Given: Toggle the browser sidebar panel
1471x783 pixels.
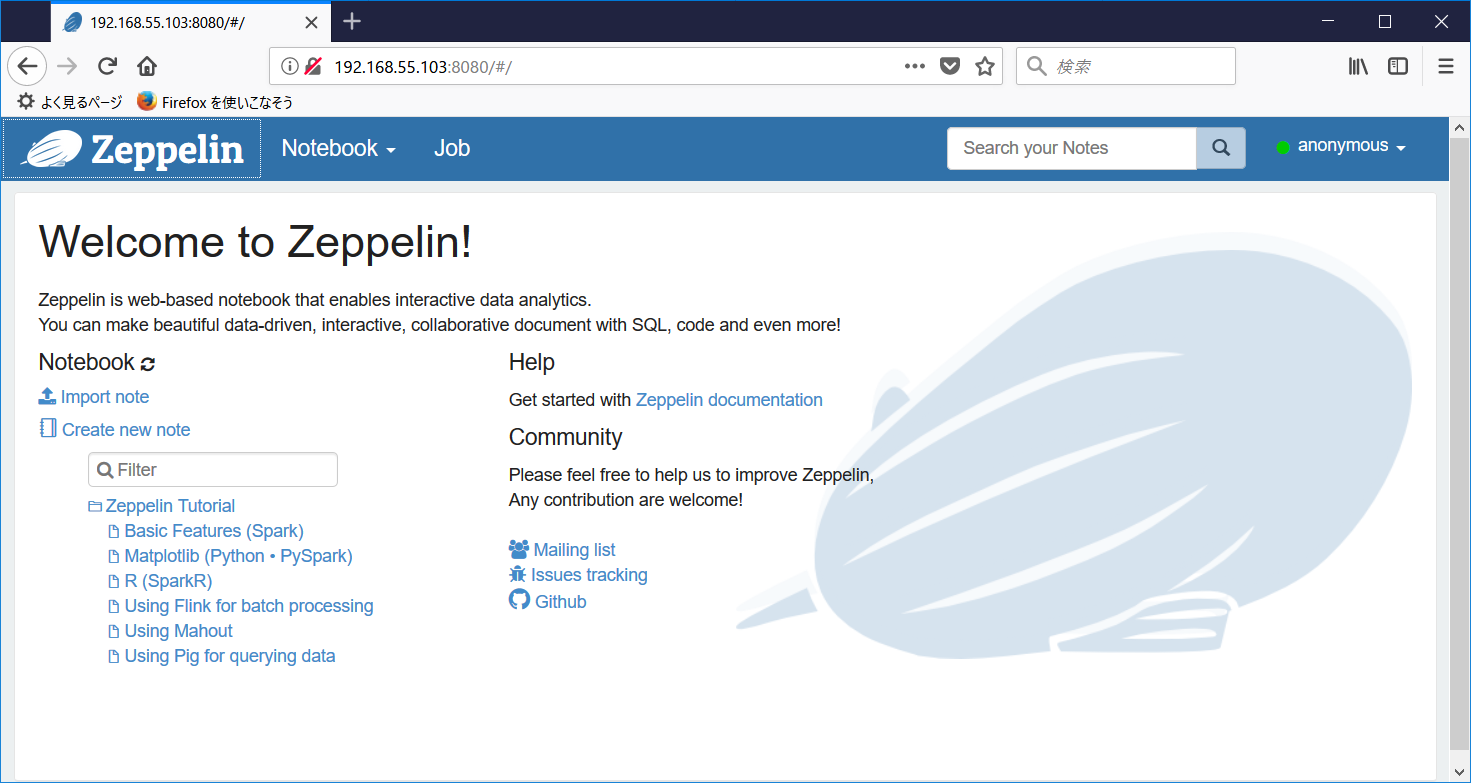Looking at the screenshot, I should click(x=1397, y=65).
